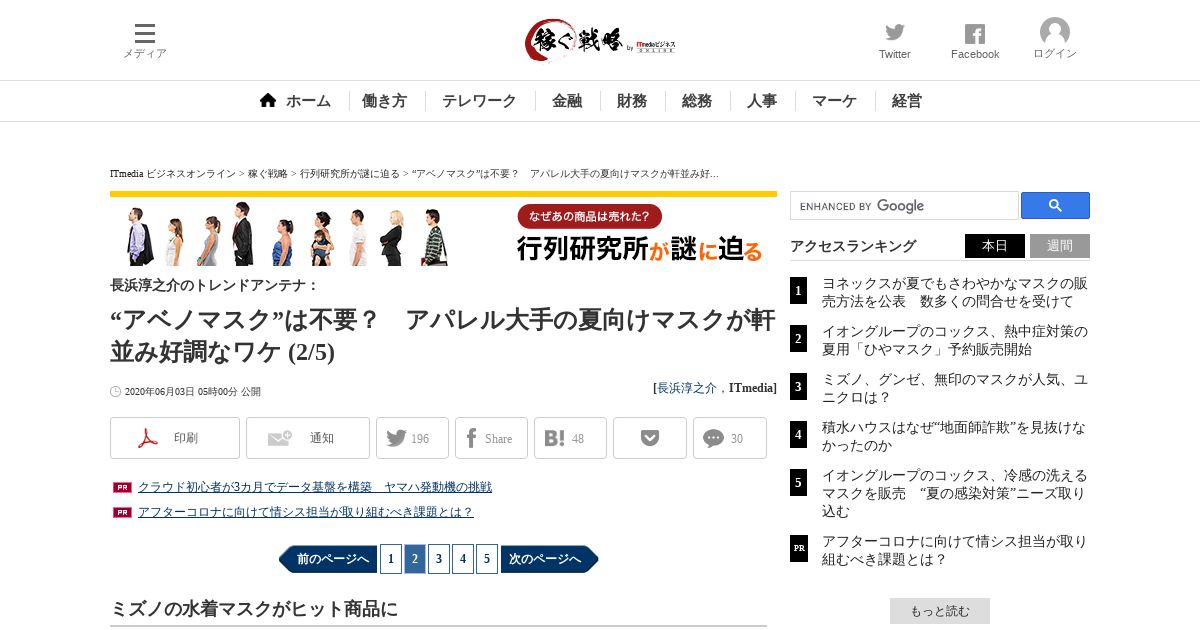Click the ミズノの水着マスクがヒット商品に heading

click(254, 609)
